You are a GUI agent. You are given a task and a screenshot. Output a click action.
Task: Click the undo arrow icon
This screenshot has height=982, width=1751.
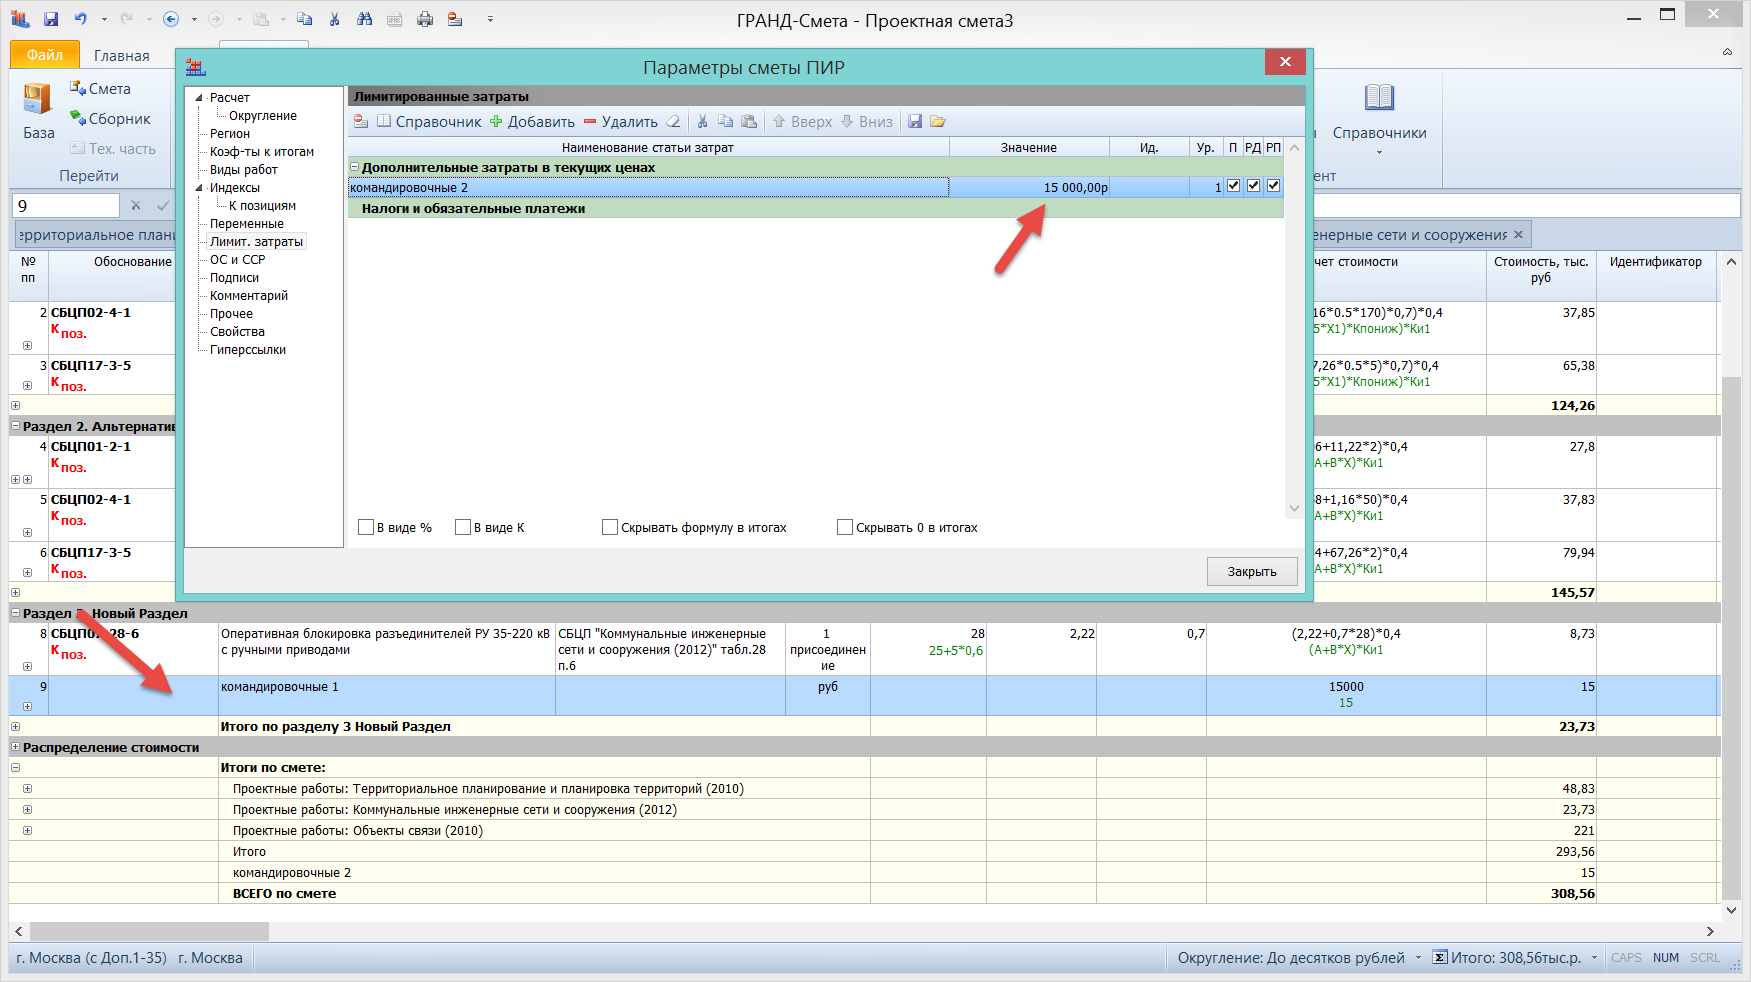point(81,19)
